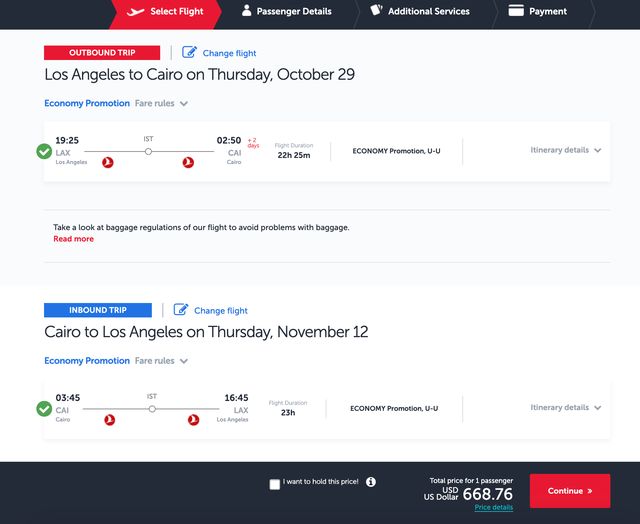Click Read more about baggage regulations

[x=73, y=239]
